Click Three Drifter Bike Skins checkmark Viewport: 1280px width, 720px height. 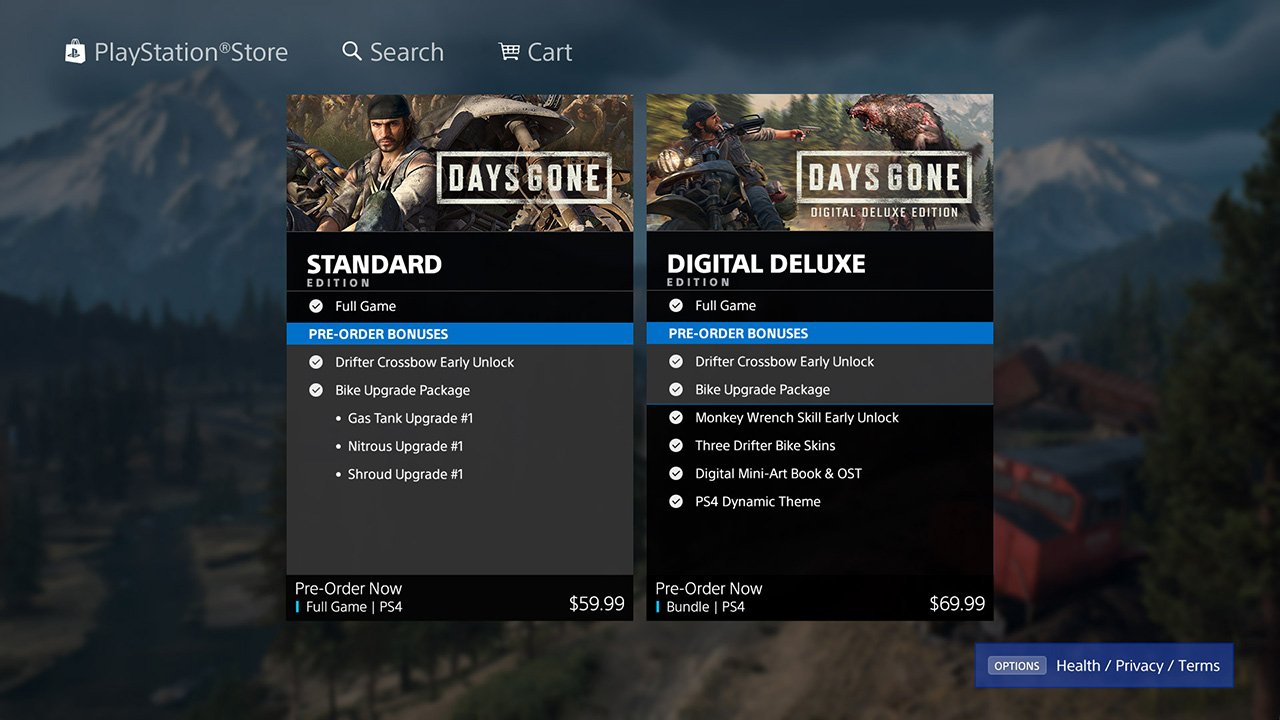click(676, 445)
